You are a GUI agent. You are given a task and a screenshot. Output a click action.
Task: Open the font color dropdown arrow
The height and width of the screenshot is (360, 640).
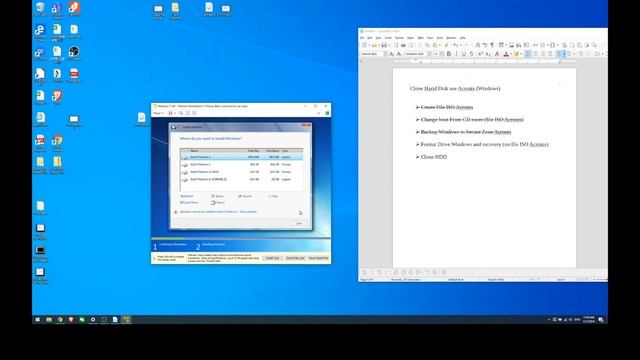click(511, 54)
